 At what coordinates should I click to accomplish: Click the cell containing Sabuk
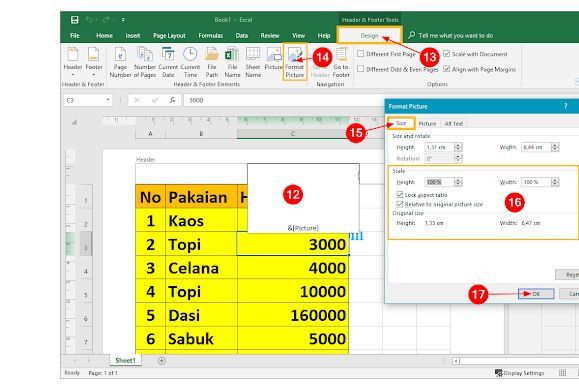click(201, 339)
